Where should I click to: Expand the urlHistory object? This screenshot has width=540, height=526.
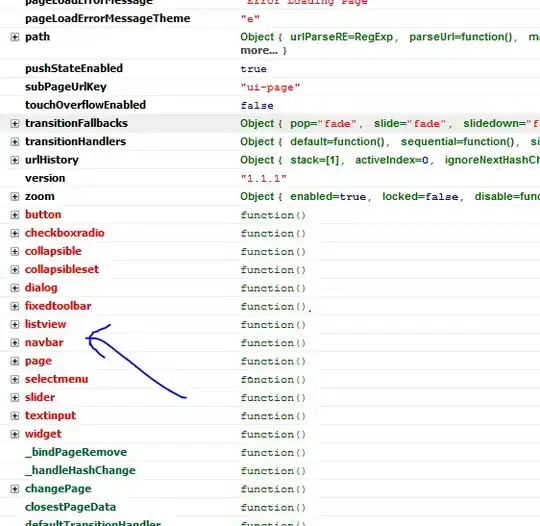coord(15,160)
